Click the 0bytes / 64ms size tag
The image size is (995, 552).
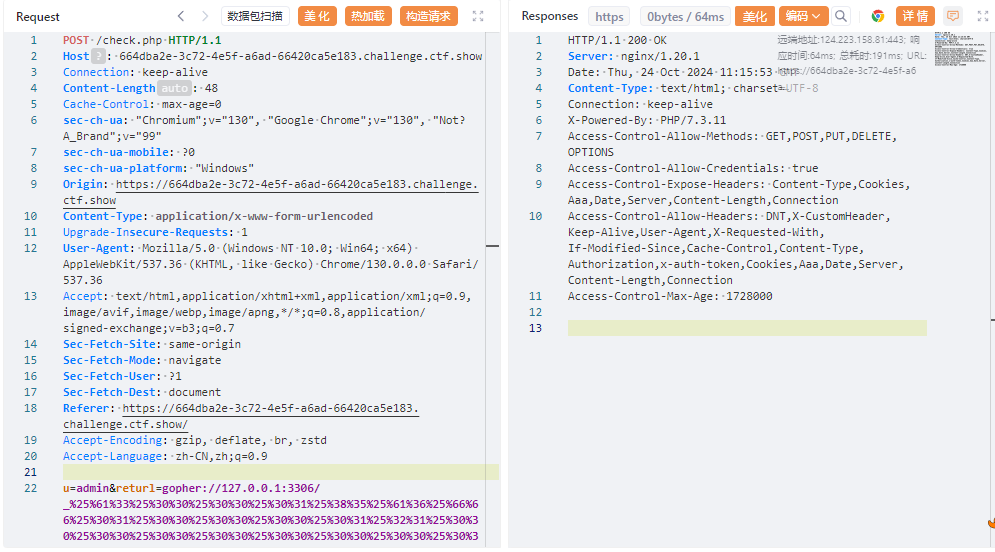[x=685, y=16]
